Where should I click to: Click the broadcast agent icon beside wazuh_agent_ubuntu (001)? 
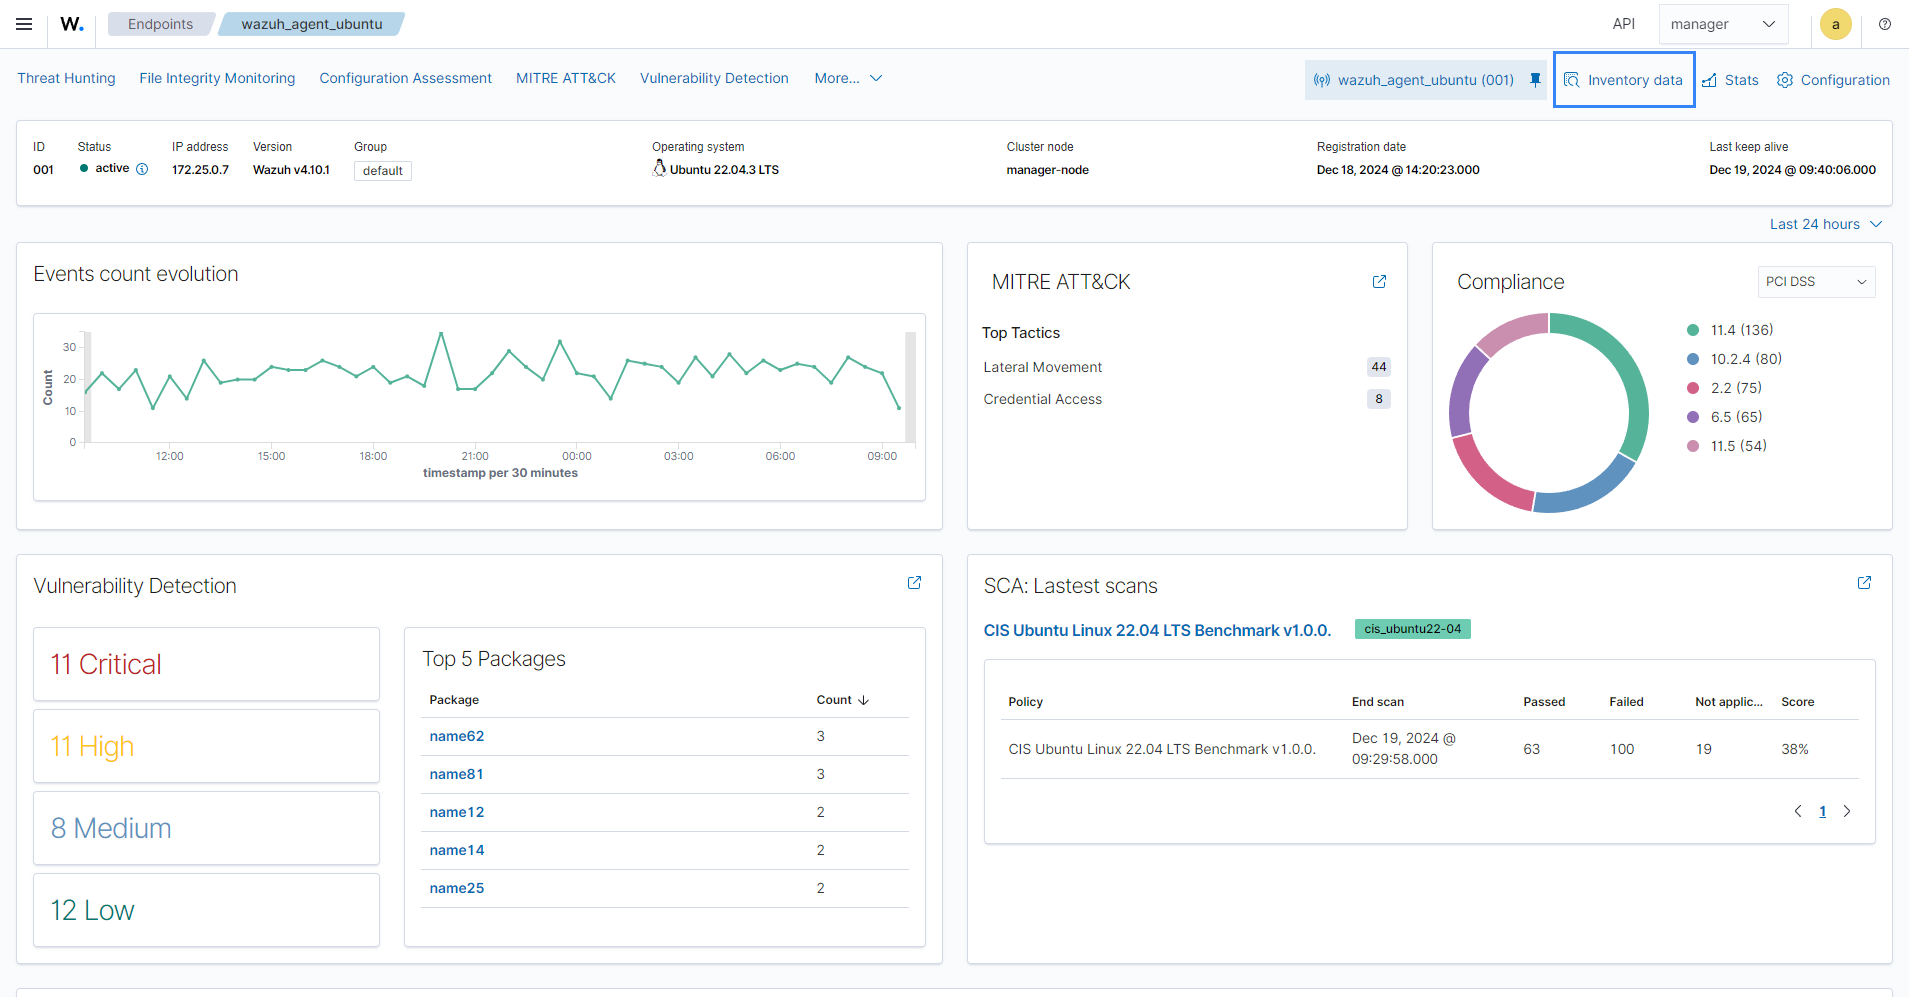1322,80
